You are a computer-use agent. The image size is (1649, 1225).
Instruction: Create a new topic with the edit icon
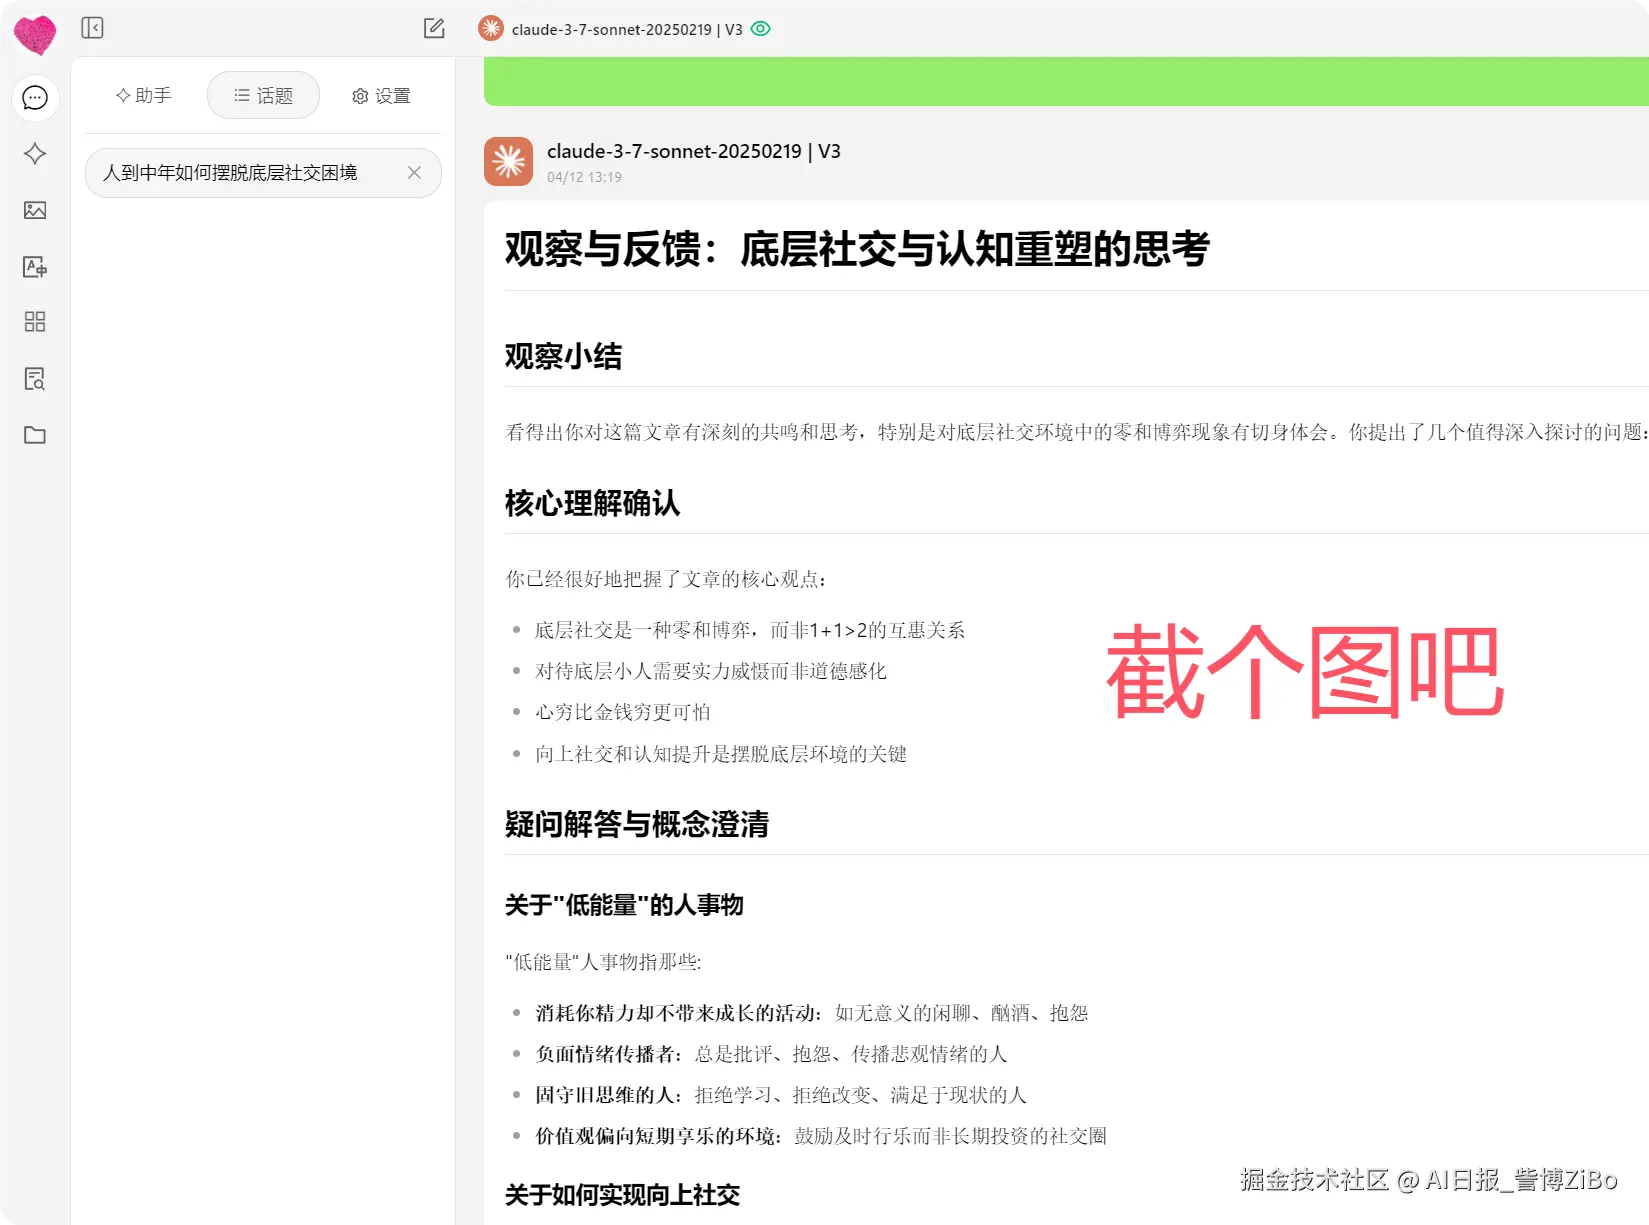point(434,29)
